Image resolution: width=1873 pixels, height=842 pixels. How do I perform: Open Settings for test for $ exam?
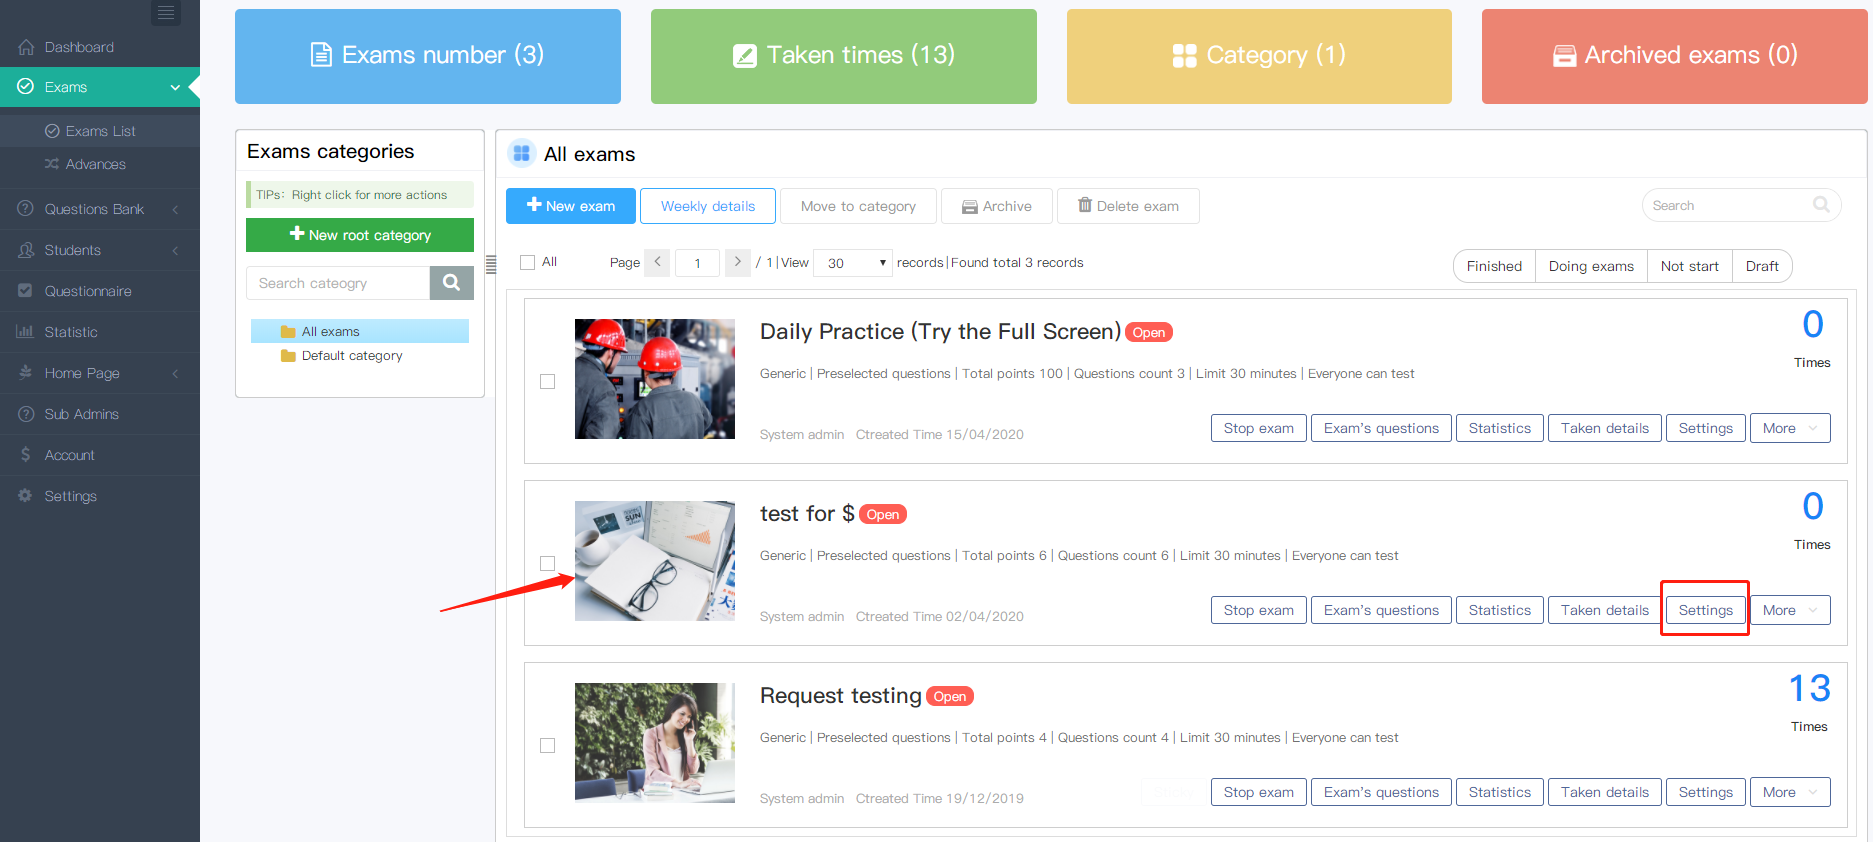[1705, 610]
